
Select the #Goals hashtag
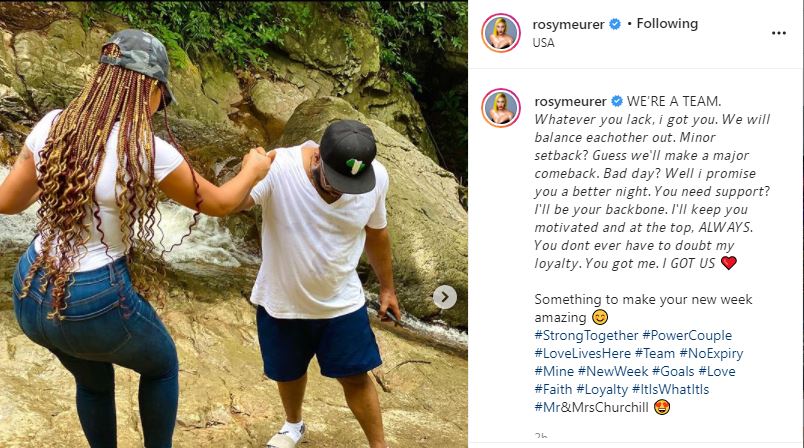click(x=673, y=371)
